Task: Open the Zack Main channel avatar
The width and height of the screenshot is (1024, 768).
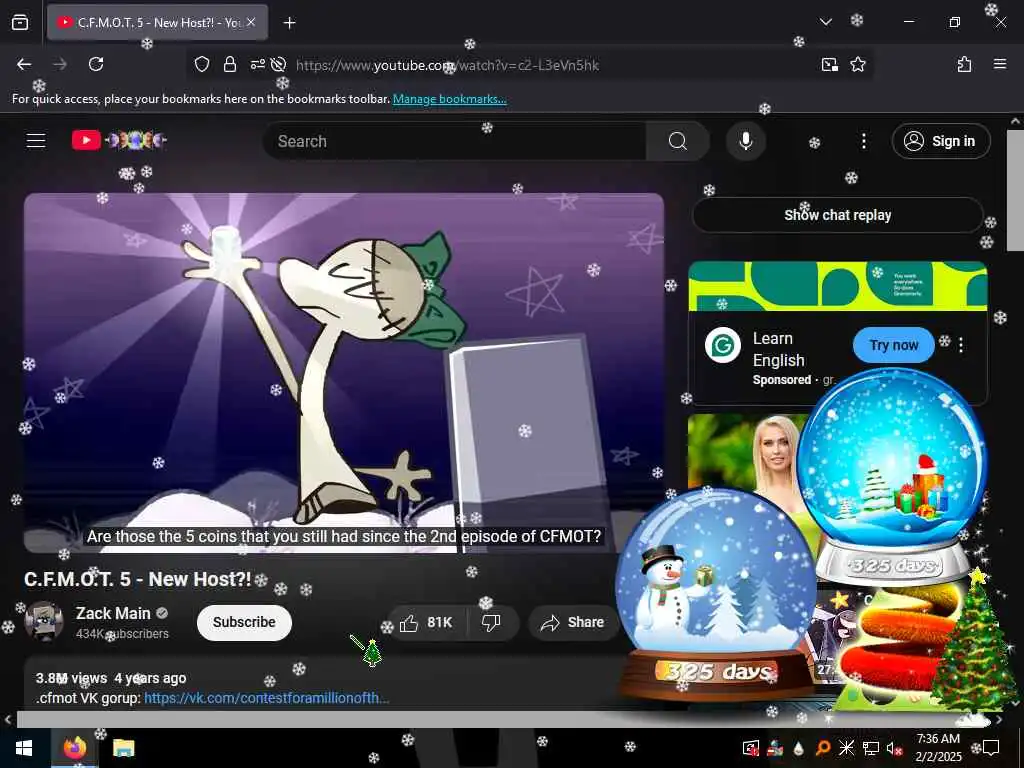Action: coord(44,621)
